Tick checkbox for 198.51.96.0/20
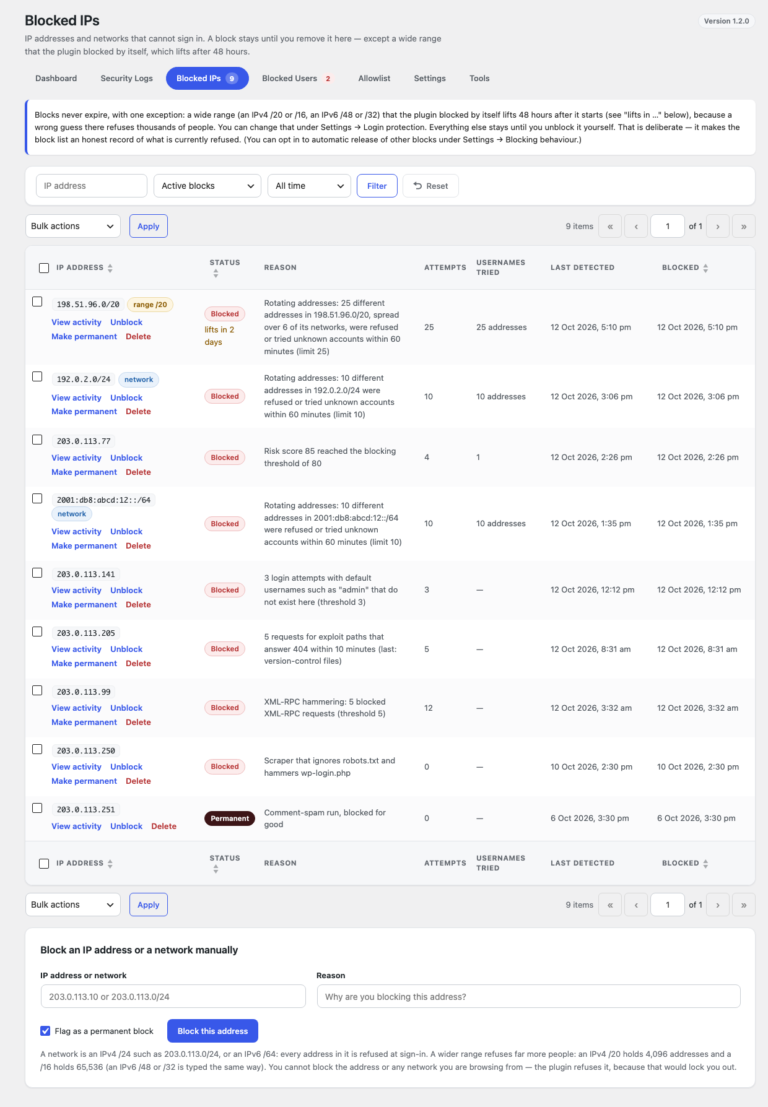The height and width of the screenshot is (1107, 768). click(x=37, y=301)
